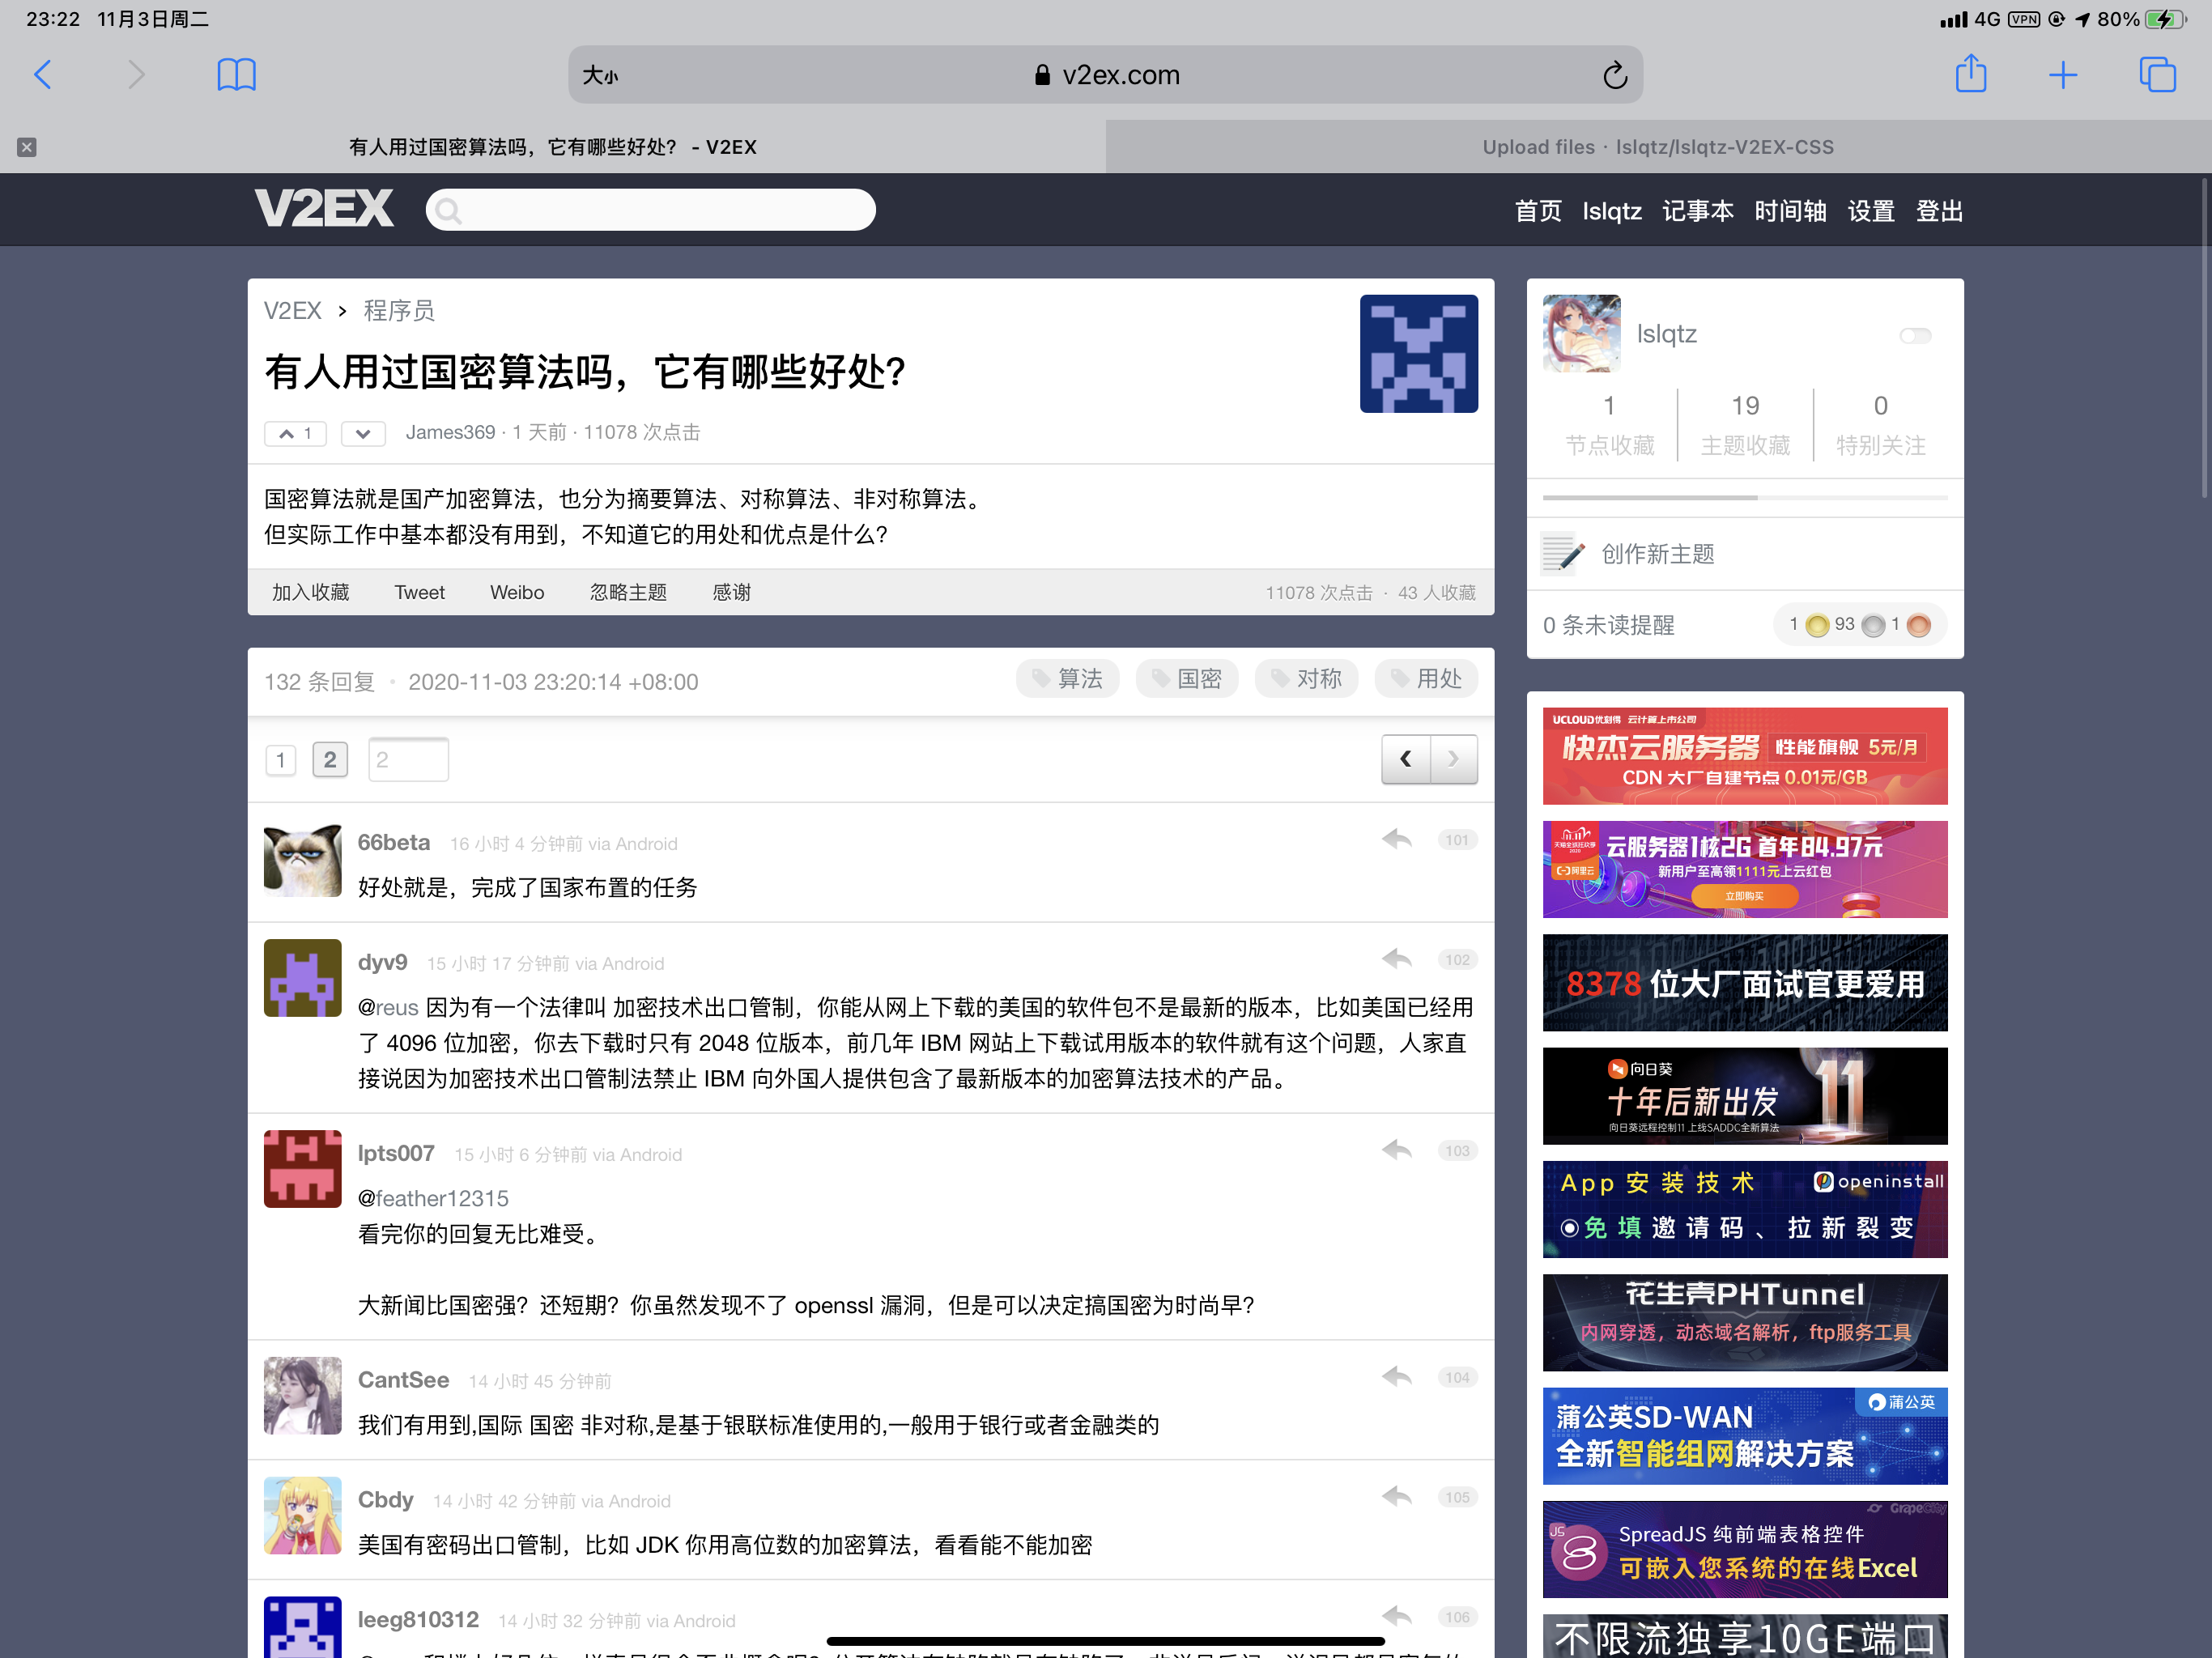Open the 大小 text size menu
The image size is (2212, 1658).
[x=600, y=75]
